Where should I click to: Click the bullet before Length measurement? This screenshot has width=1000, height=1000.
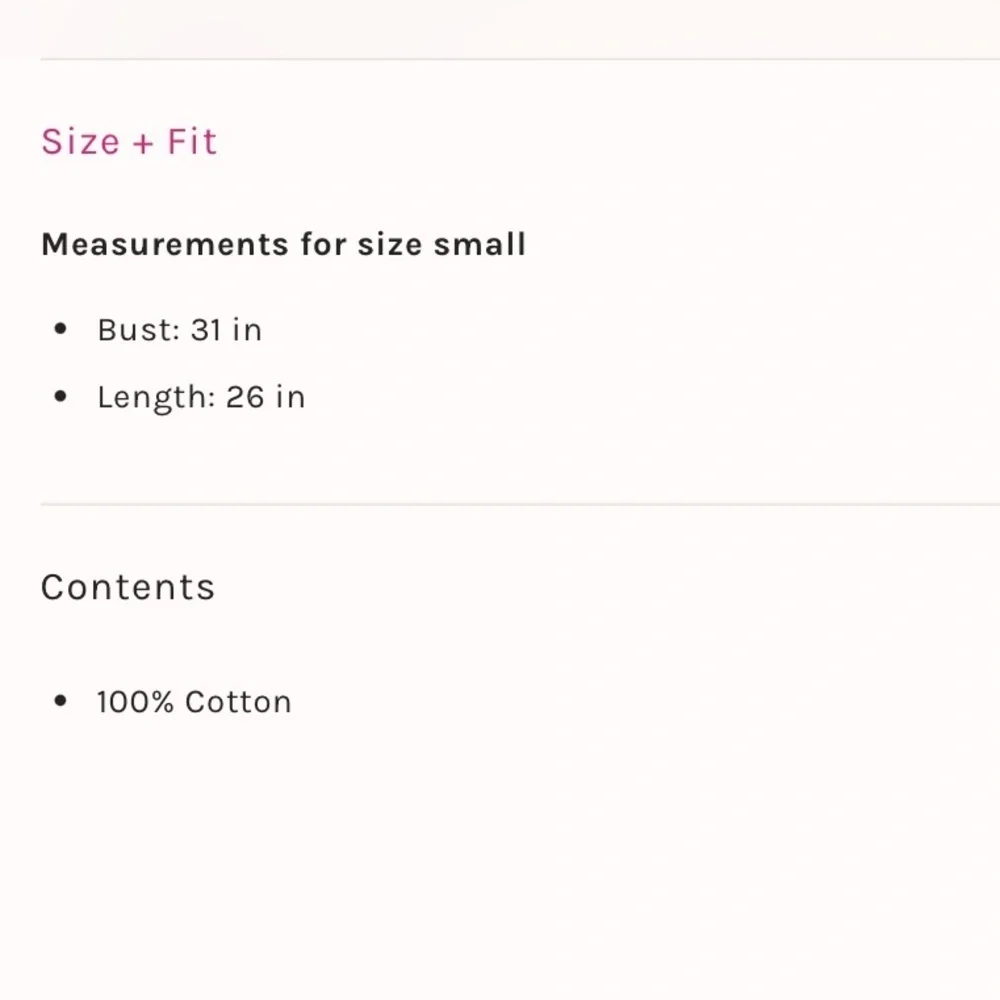click(61, 397)
